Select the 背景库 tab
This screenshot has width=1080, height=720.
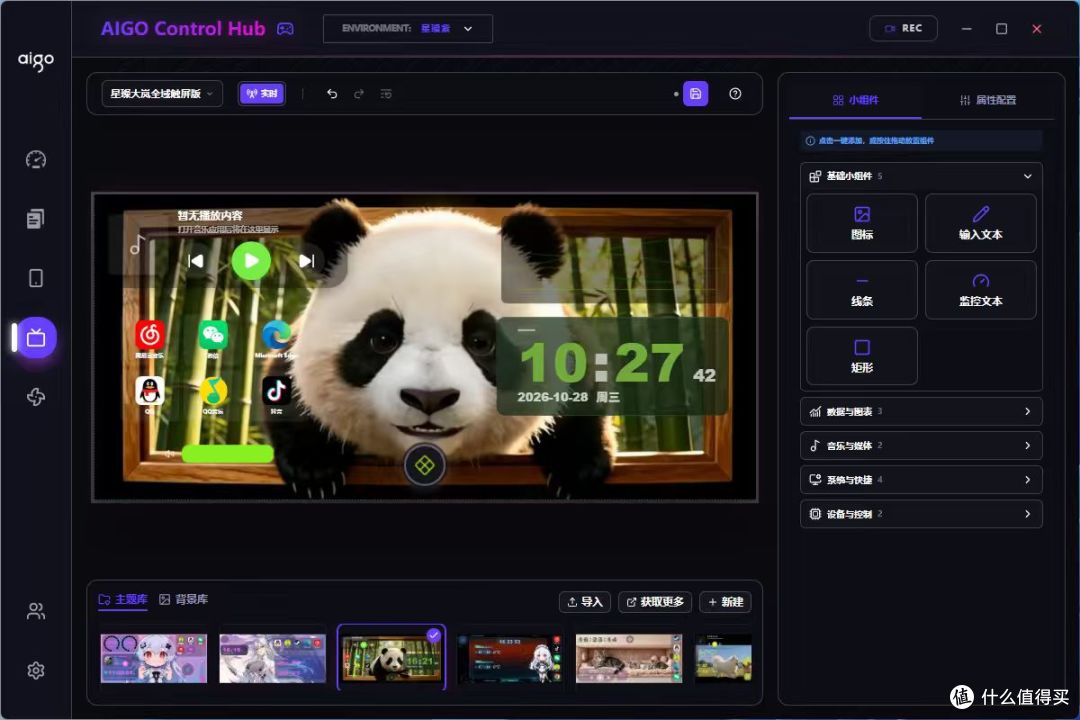pyautogui.click(x=183, y=599)
